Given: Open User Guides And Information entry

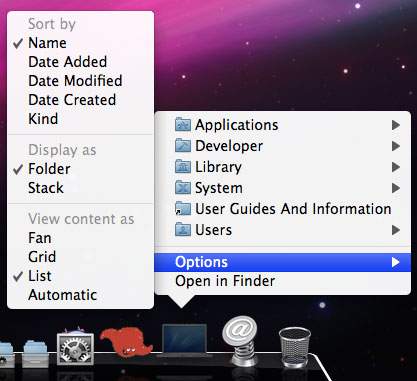Looking at the screenshot, I should [x=283, y=209].
